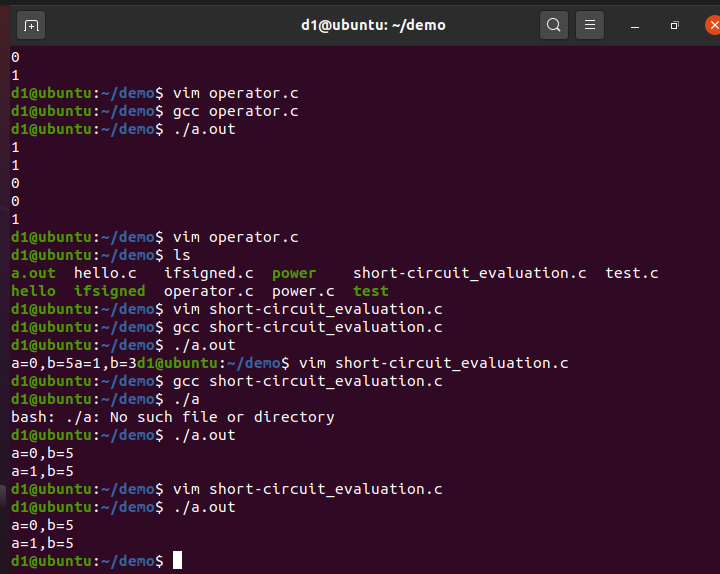Close the terminal window
720x574 pixels.
pyautogui.click(x=713, y=25)
